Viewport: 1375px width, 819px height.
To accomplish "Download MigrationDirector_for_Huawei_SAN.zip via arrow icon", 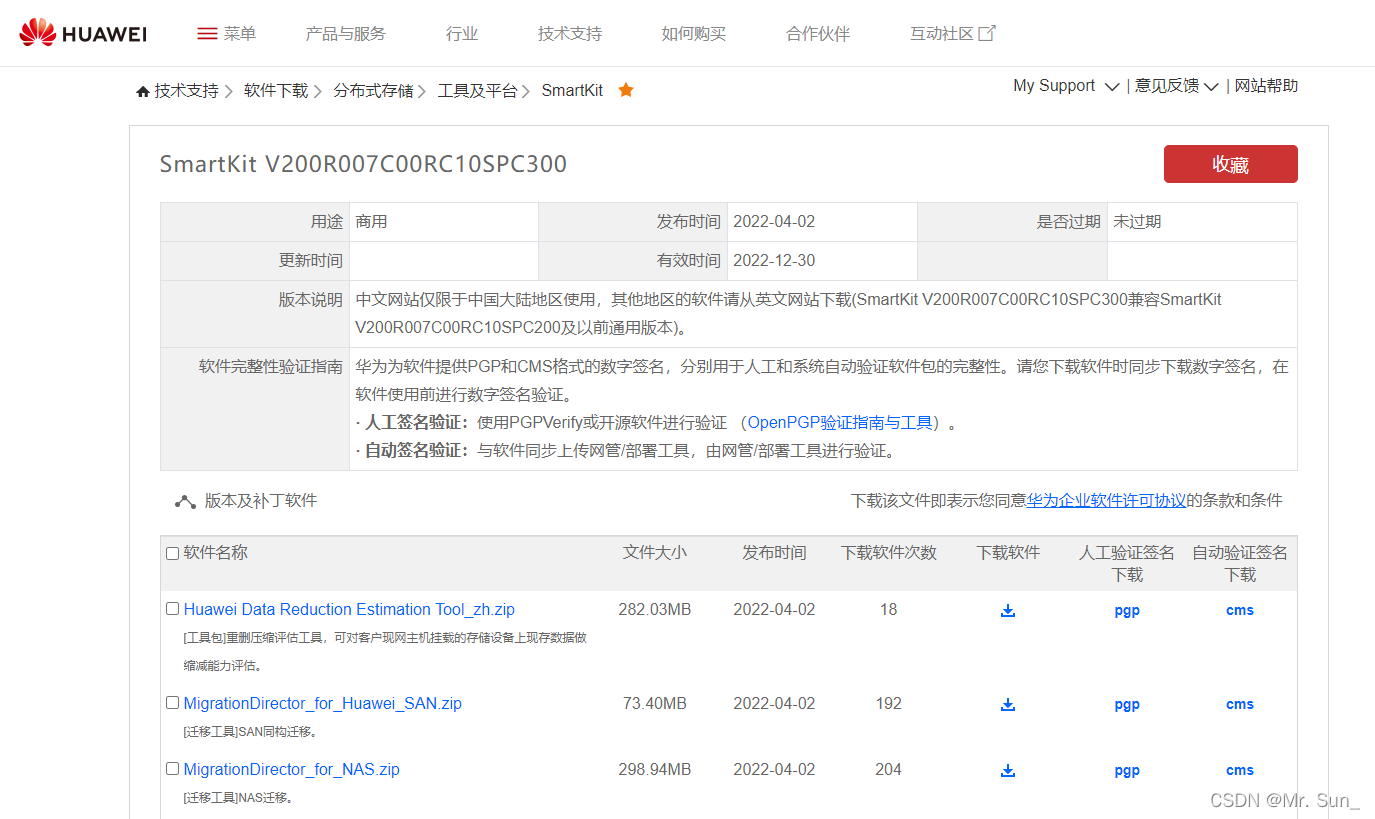I will point(1008,704).
